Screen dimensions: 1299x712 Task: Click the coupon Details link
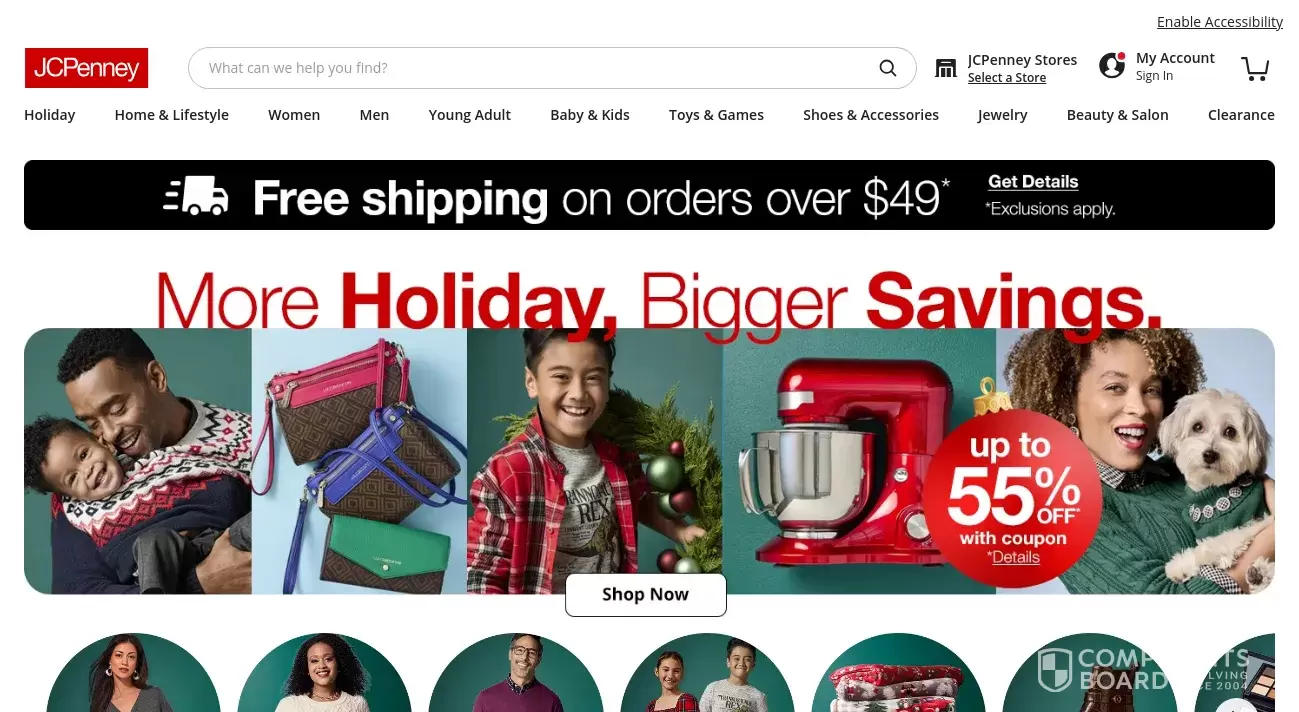click(1015, 557)
